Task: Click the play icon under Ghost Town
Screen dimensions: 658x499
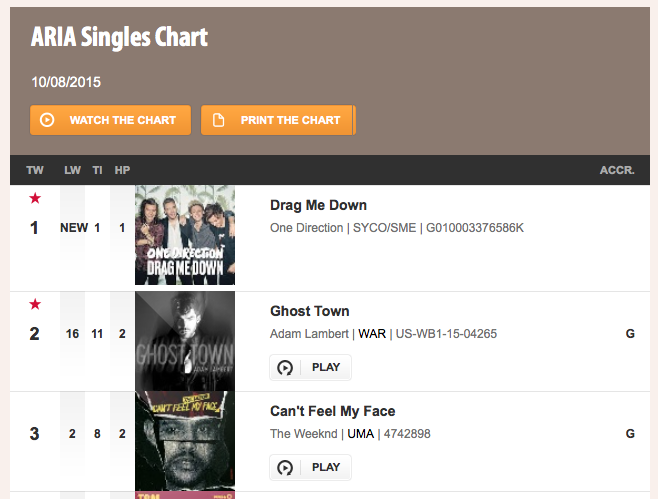Action: [x=285, y=368]
